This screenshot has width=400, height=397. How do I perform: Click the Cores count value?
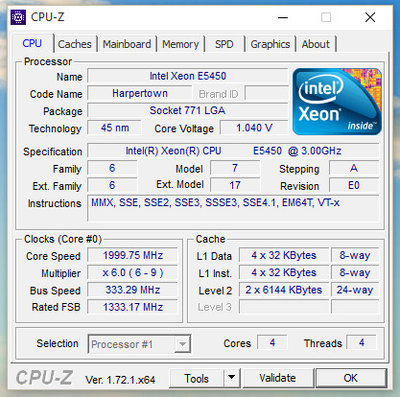(272, 343)
